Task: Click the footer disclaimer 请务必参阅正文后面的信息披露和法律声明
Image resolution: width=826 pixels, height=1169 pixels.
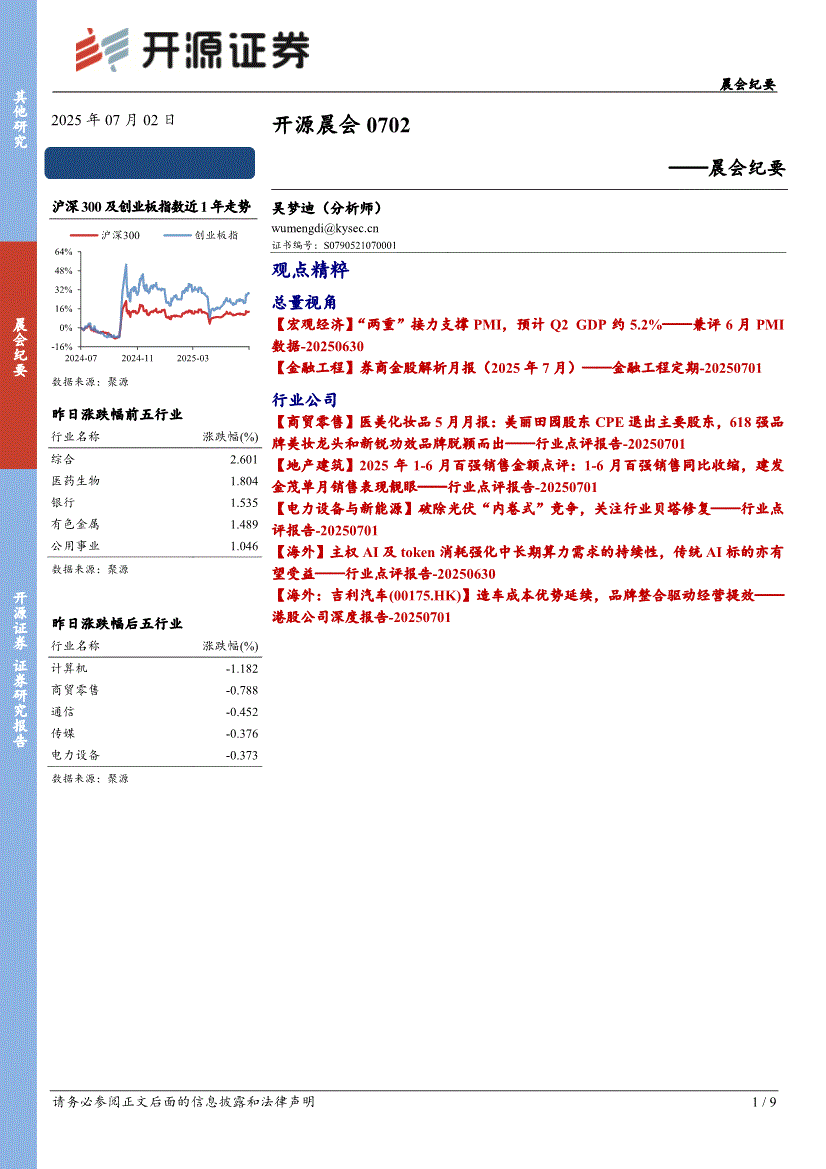Action: tap(183, 1101)
